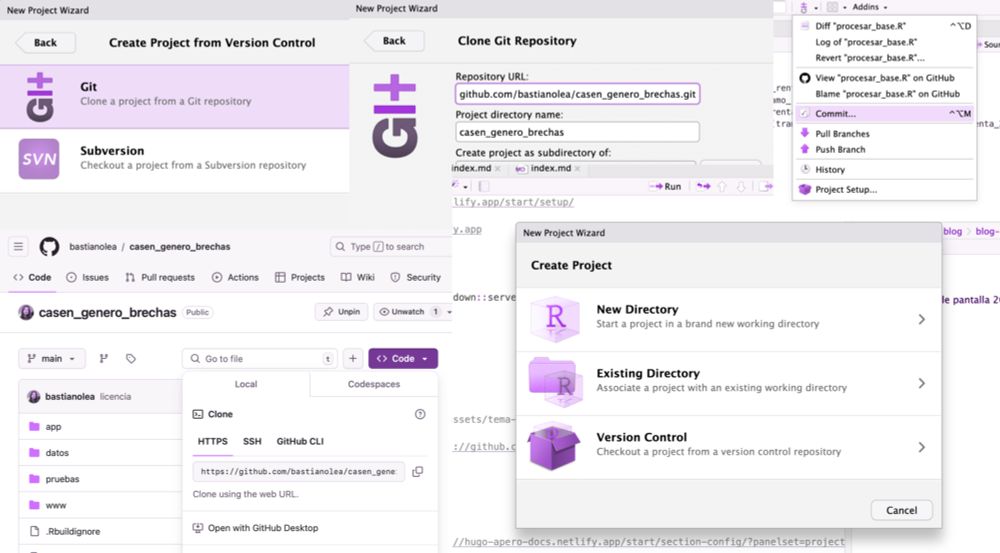Open History from the Git menu
Image resolution: width=1000 pixels, height=553 pixels.
(x=885, y=170)
